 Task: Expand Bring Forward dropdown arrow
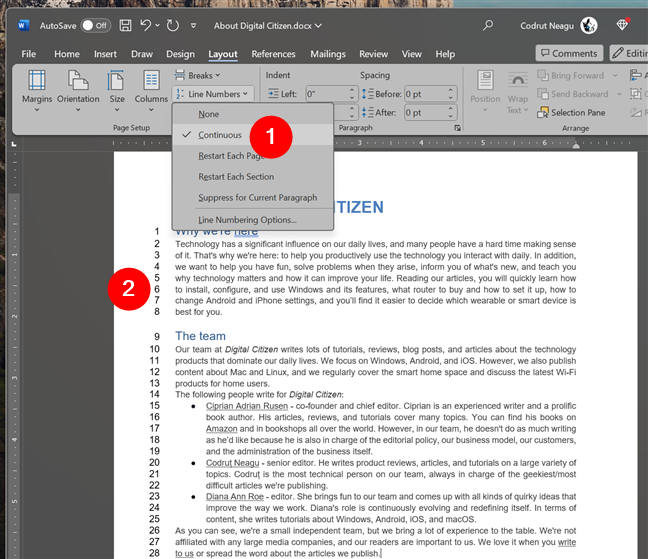[x=615, y=76]
